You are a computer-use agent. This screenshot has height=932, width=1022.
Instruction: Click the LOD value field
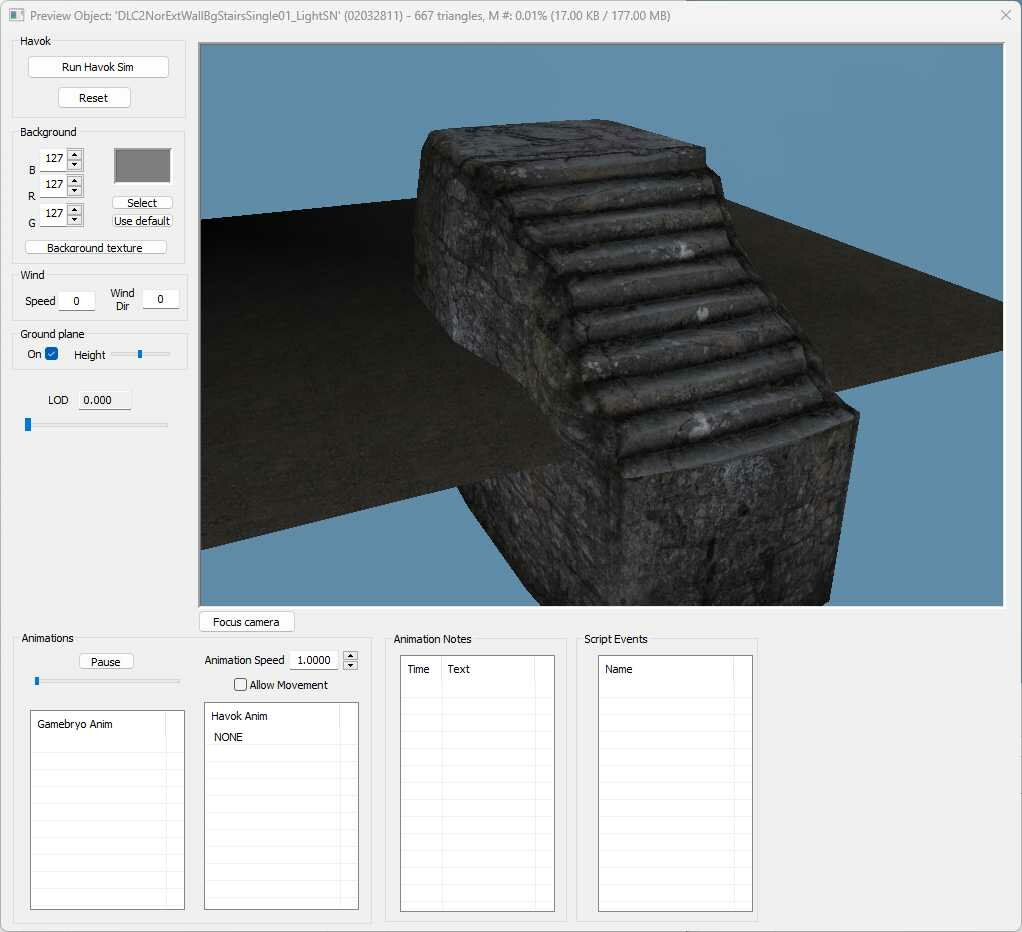(x=104, y=400)
